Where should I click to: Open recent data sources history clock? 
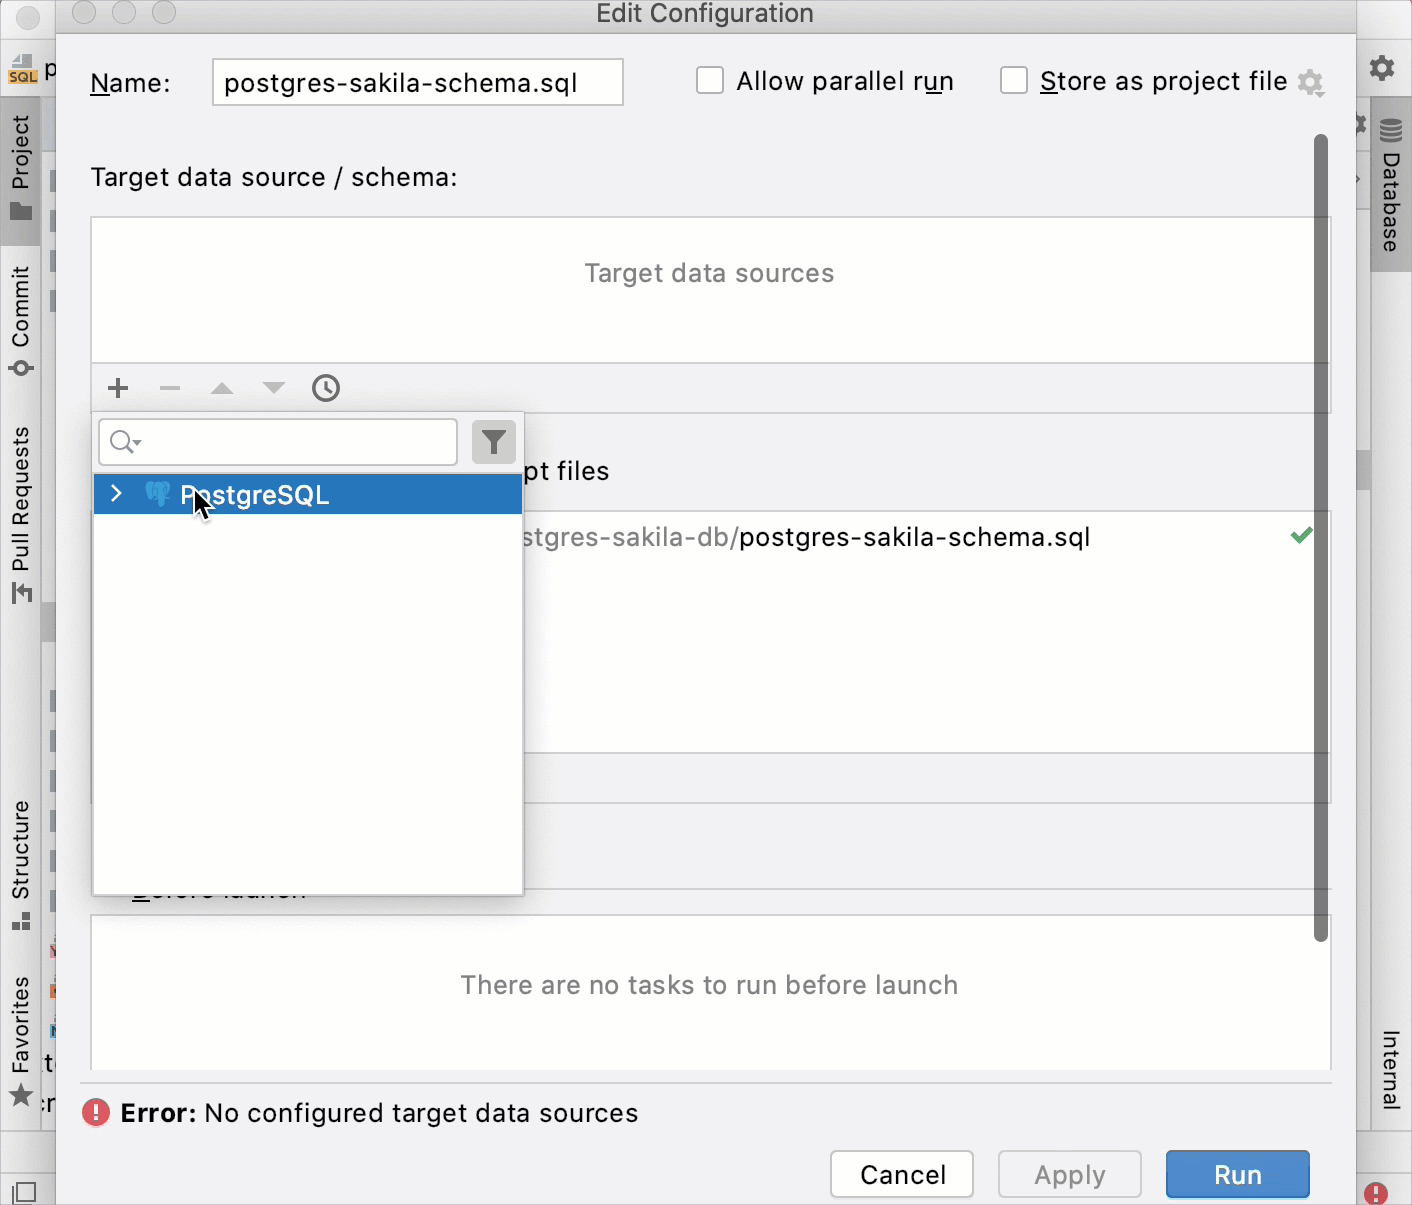325,388
